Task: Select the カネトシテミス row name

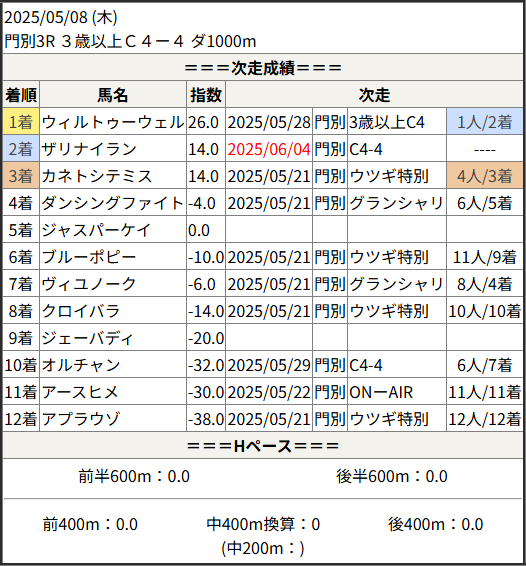Action: [97, 176]
